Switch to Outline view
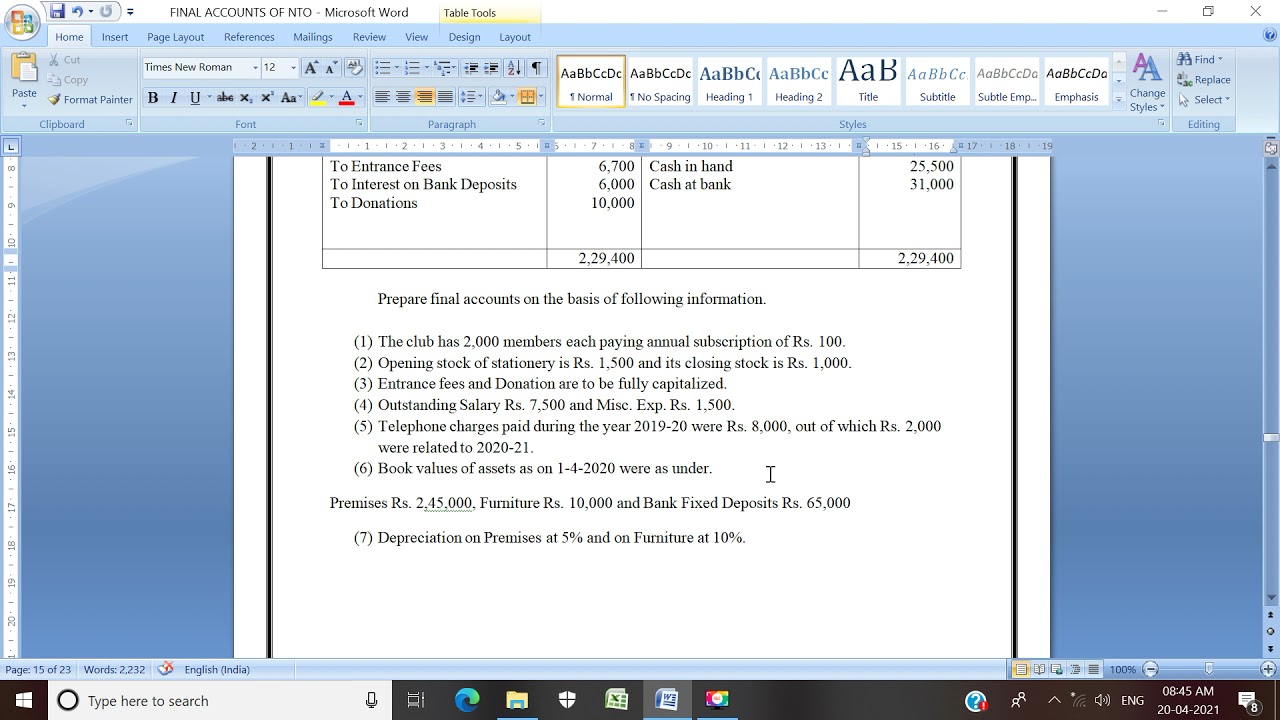This screenshot has width=1280, height=720. pos(1076,669)
